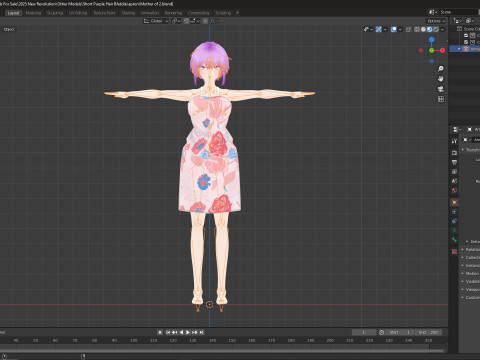Open the Render properties tab
Viewport: 480px width, 360px height.
click(454, 153)
